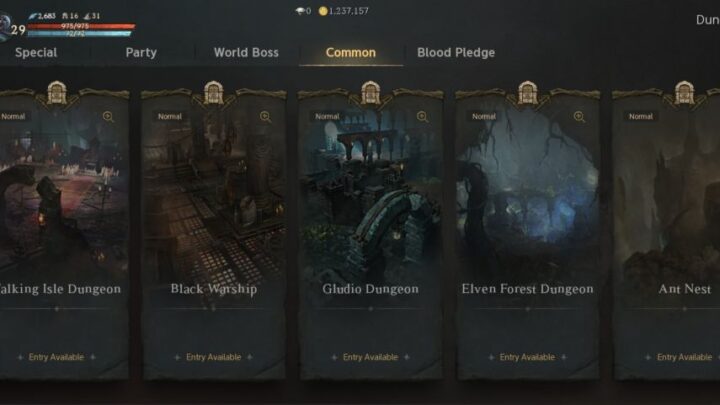
Task: Click gate emblem above Gludio Dungeon card
Action: coord(371,93)
